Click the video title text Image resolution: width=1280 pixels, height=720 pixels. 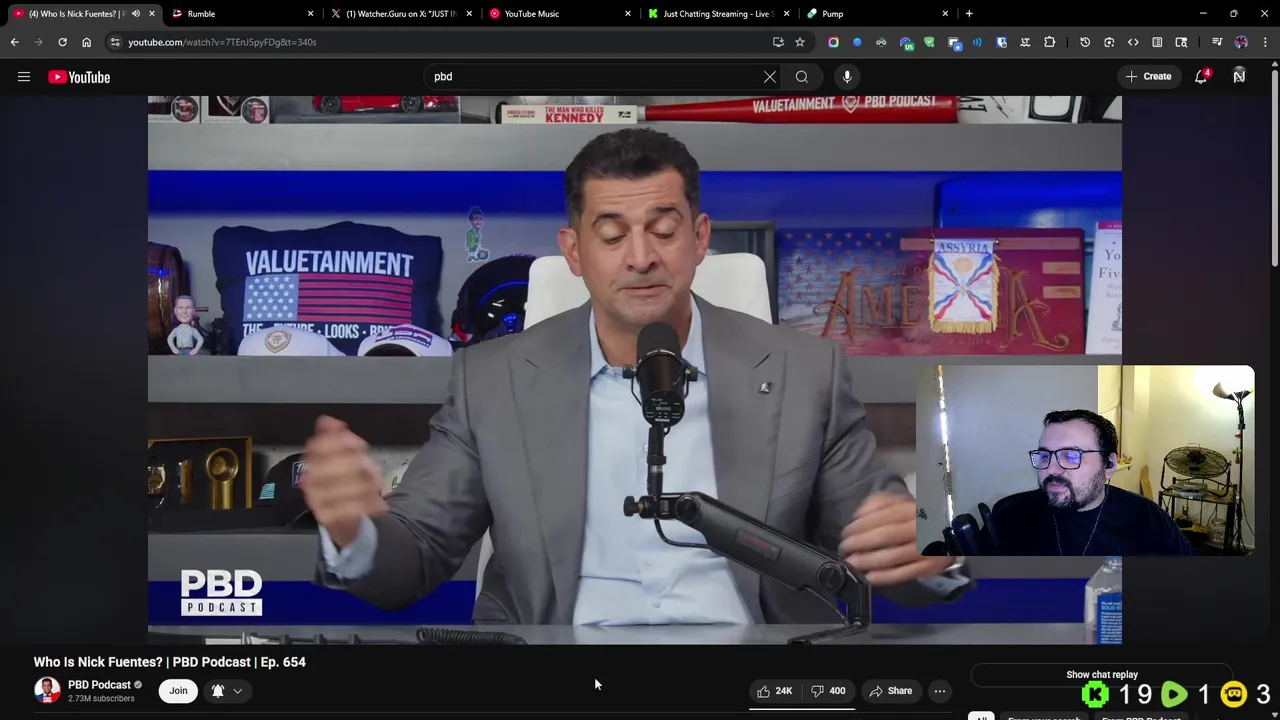[x=170, y=662]
